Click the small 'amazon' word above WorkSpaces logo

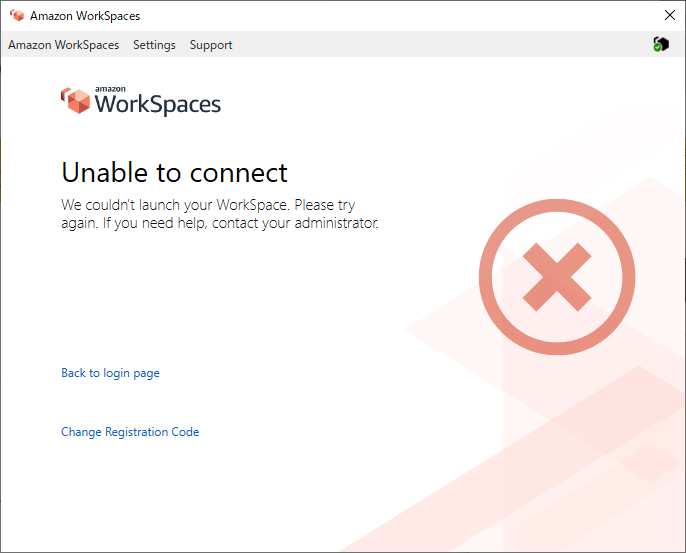click(110, 89)
